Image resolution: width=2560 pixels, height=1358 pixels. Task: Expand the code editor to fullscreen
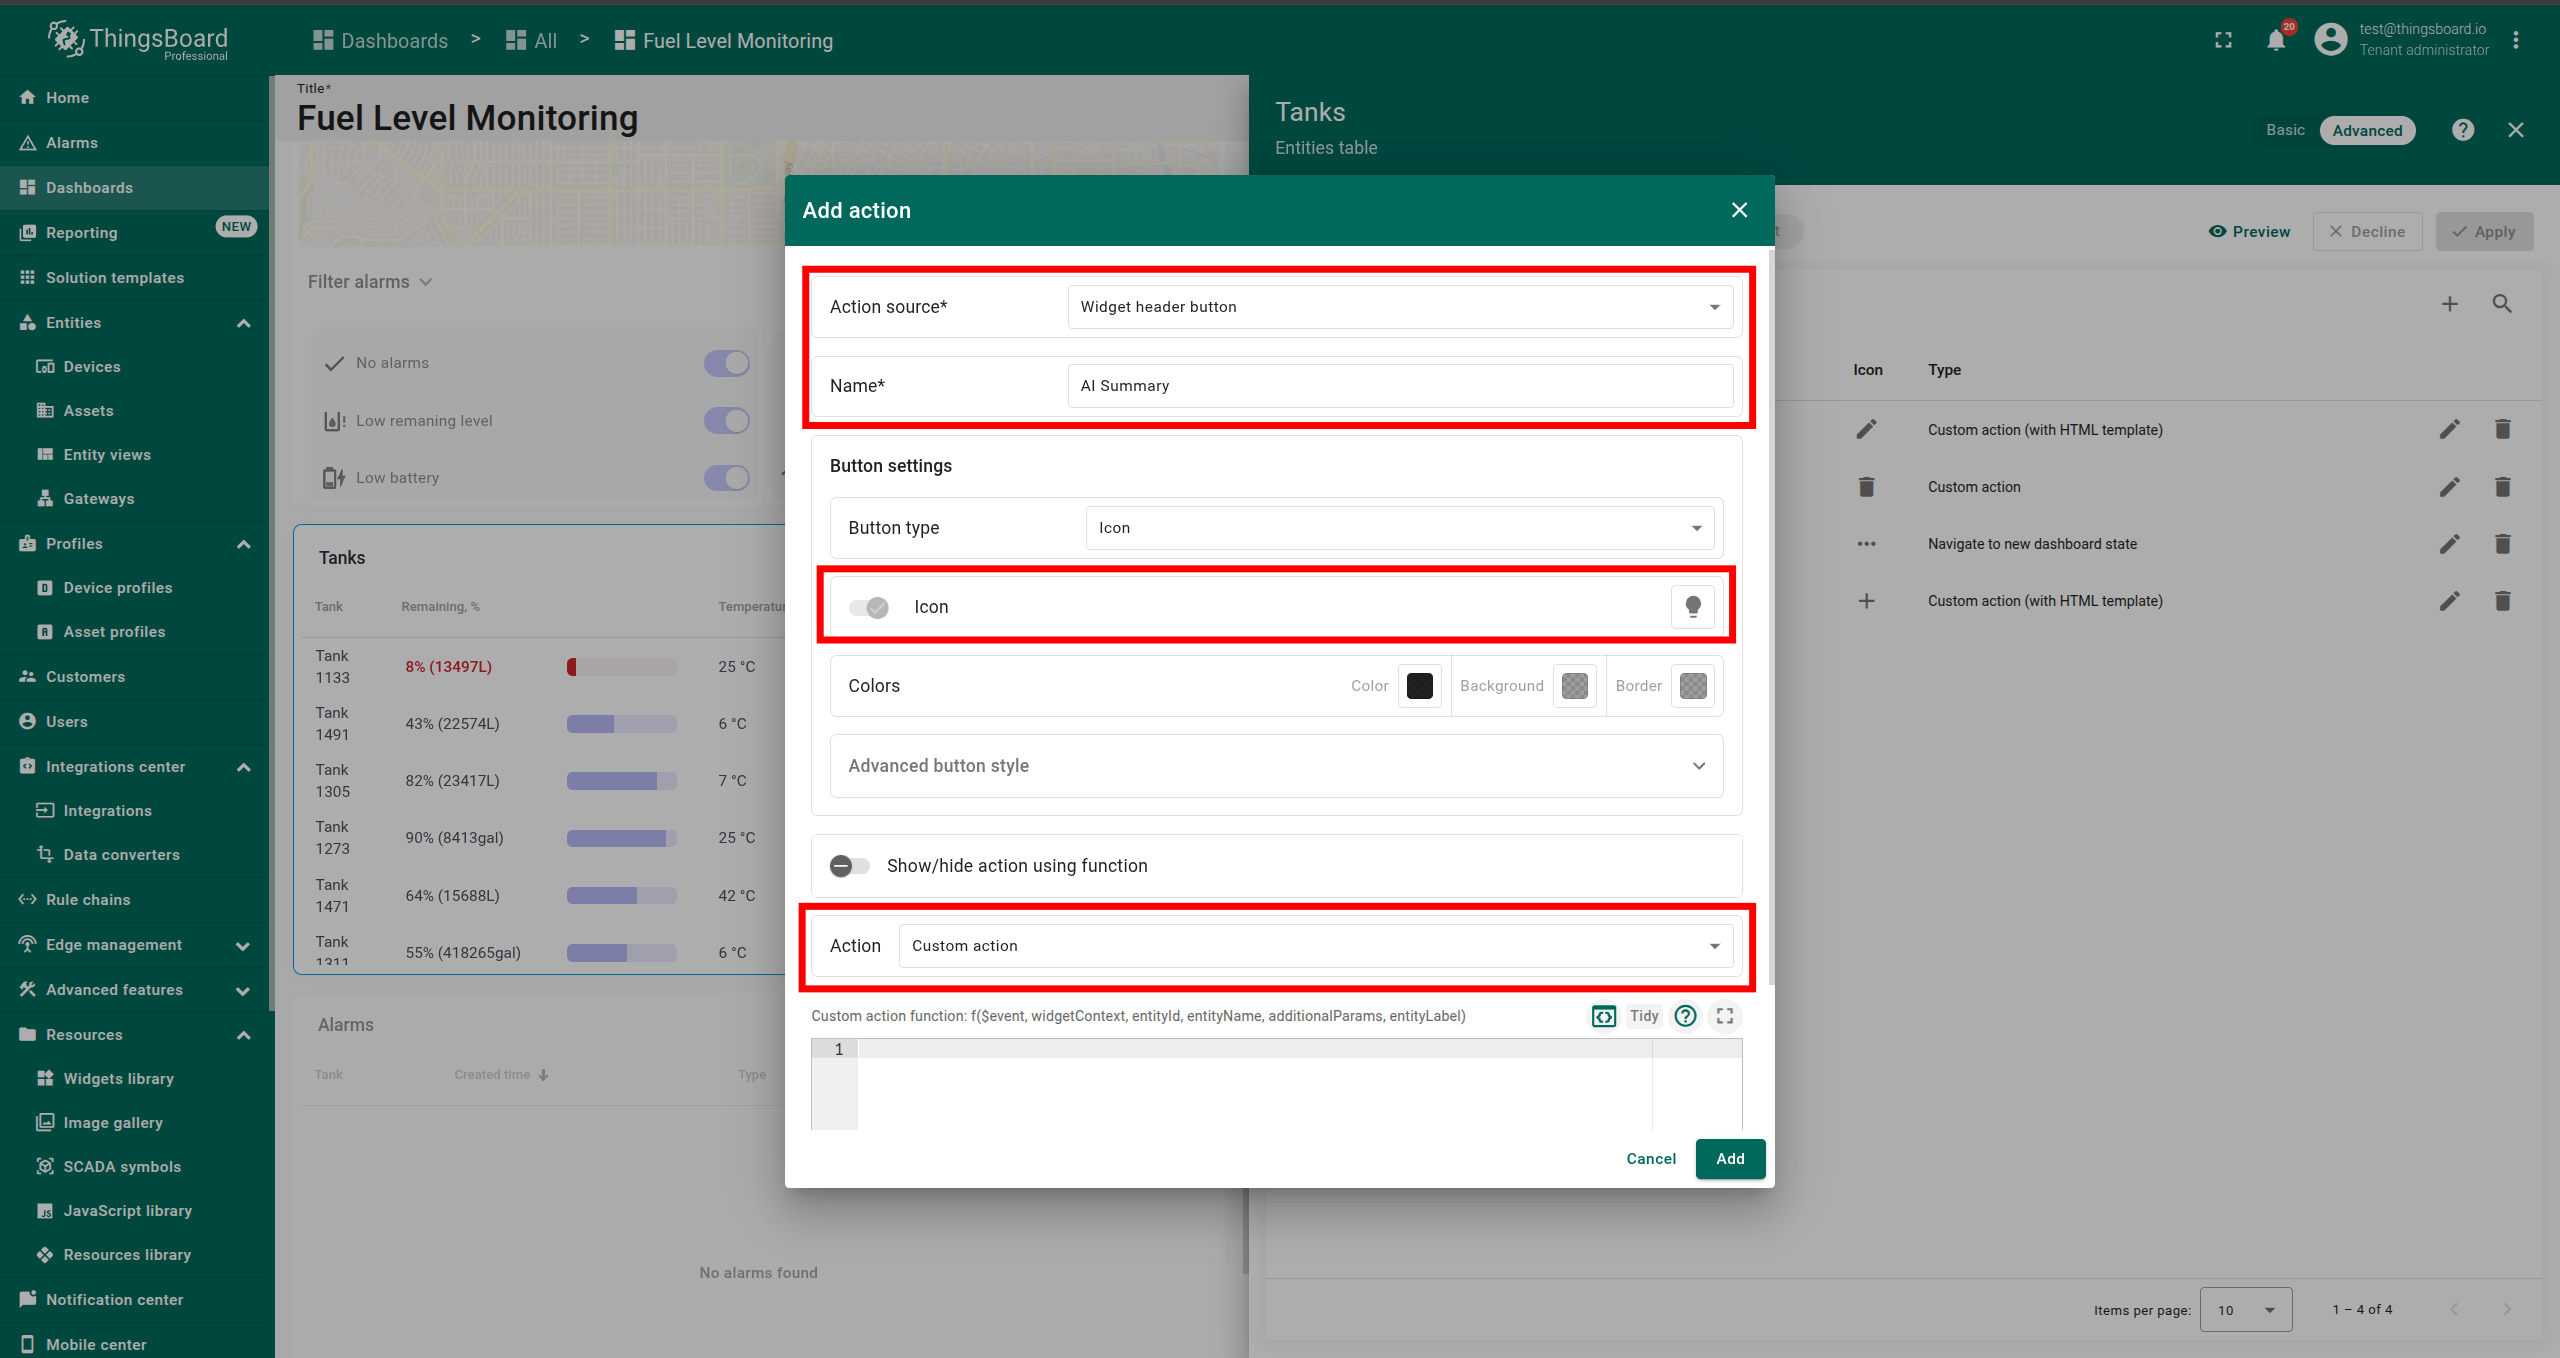click(x=1725, y=1016)
